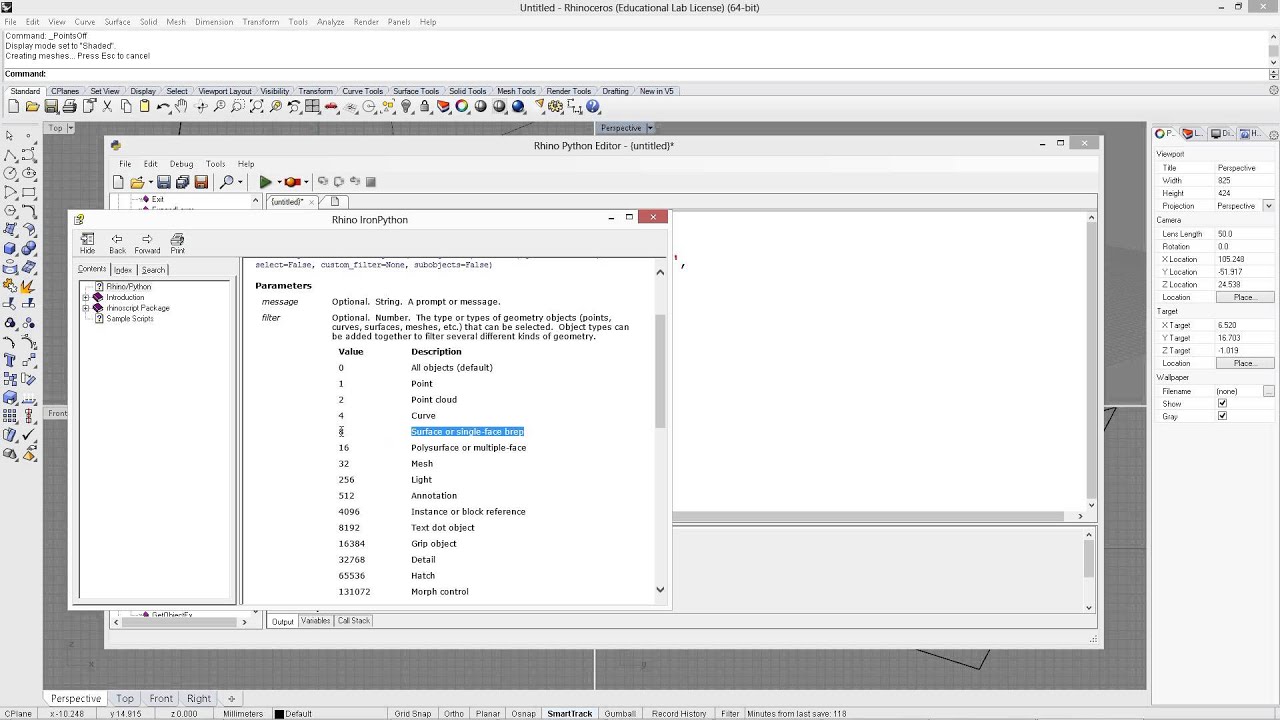
Task: Click the blue Help question mark icon
Action: click(592, 106)
